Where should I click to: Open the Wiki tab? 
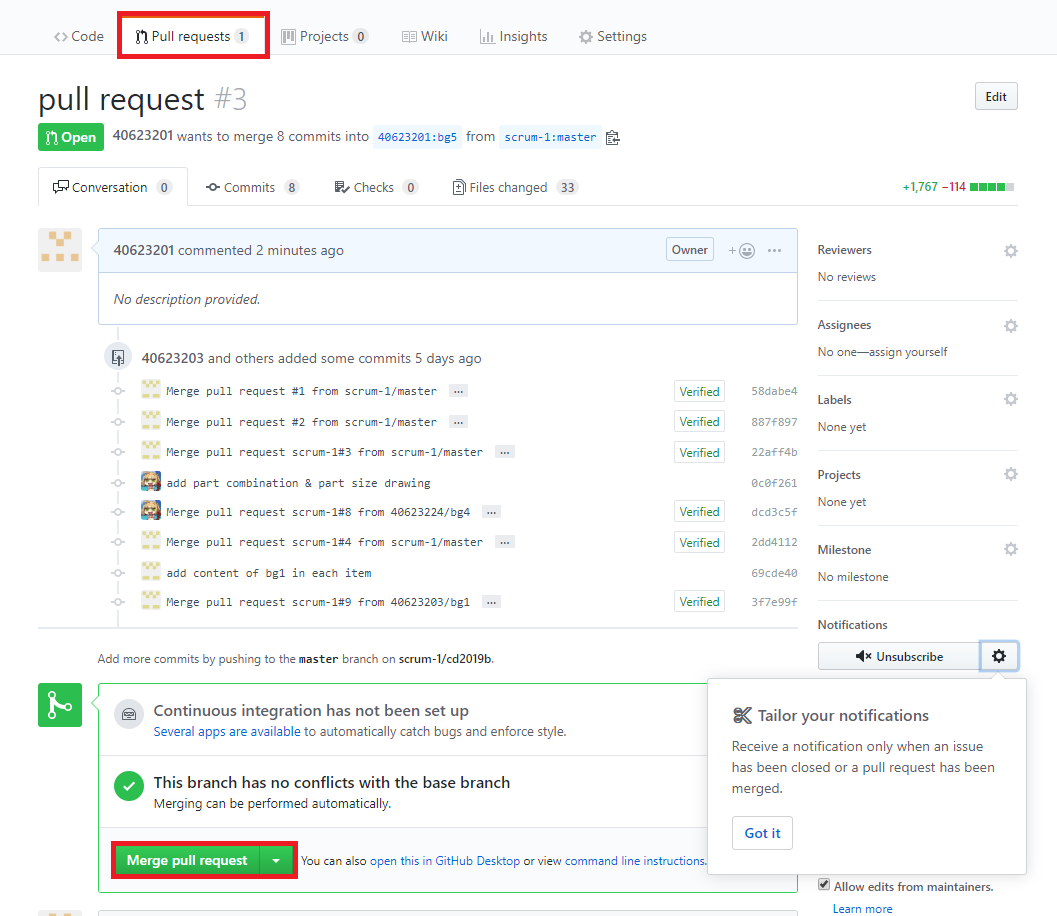pos(425,36)
